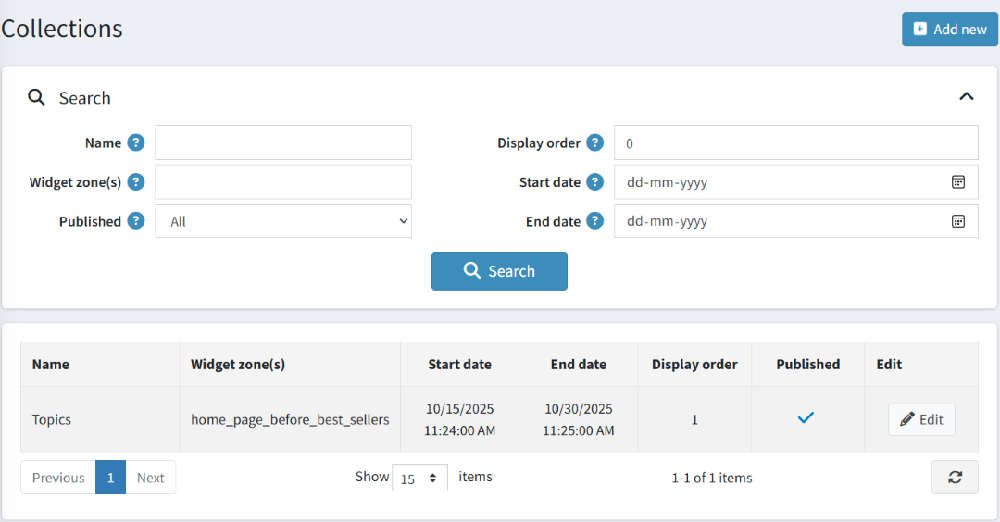Click the Display order help icon
This screenshot has height=522, width=1000.
[595, 143]
